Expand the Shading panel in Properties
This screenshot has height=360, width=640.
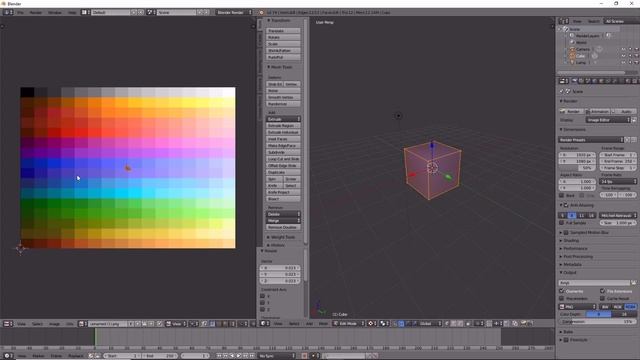pos(570,240)
